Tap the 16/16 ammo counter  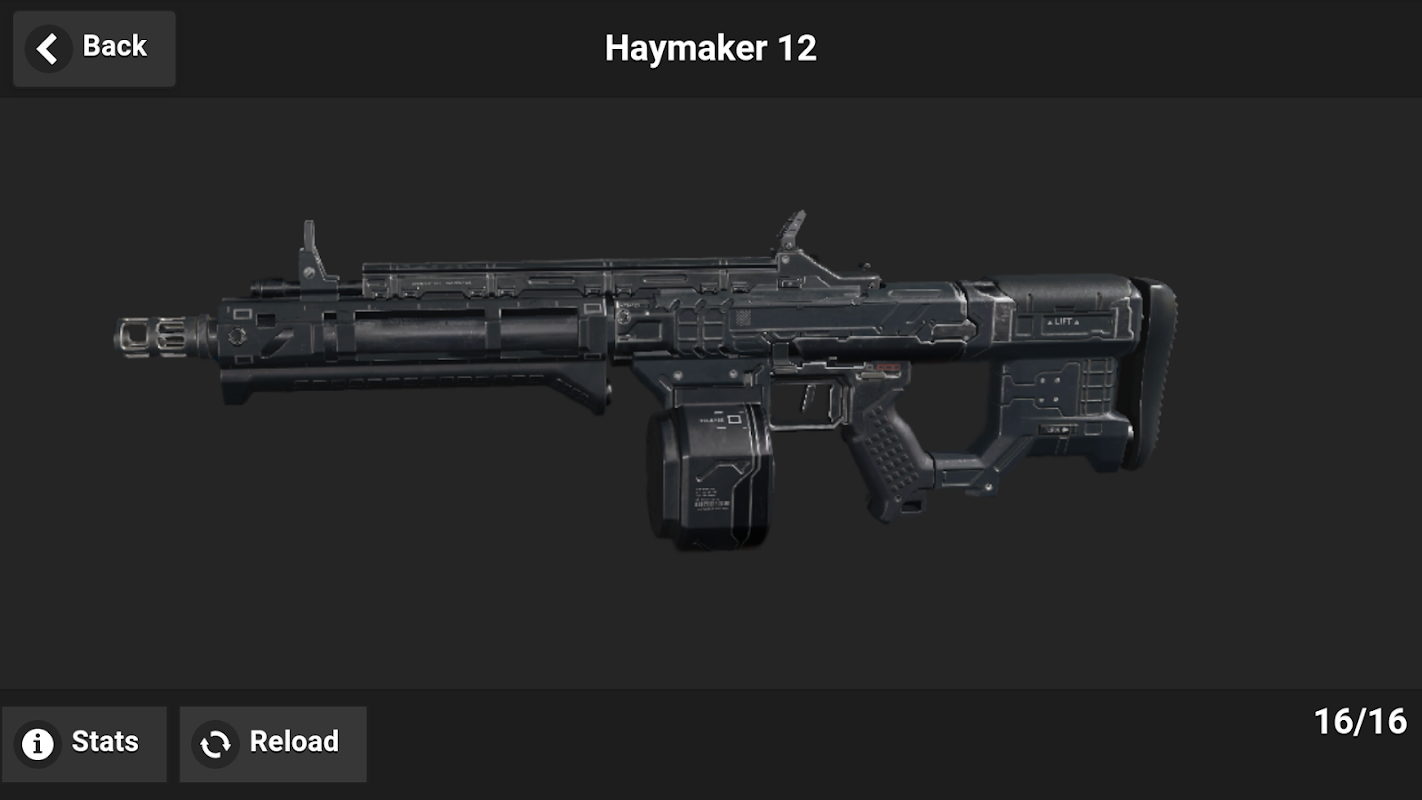(x=1360, y=721)
